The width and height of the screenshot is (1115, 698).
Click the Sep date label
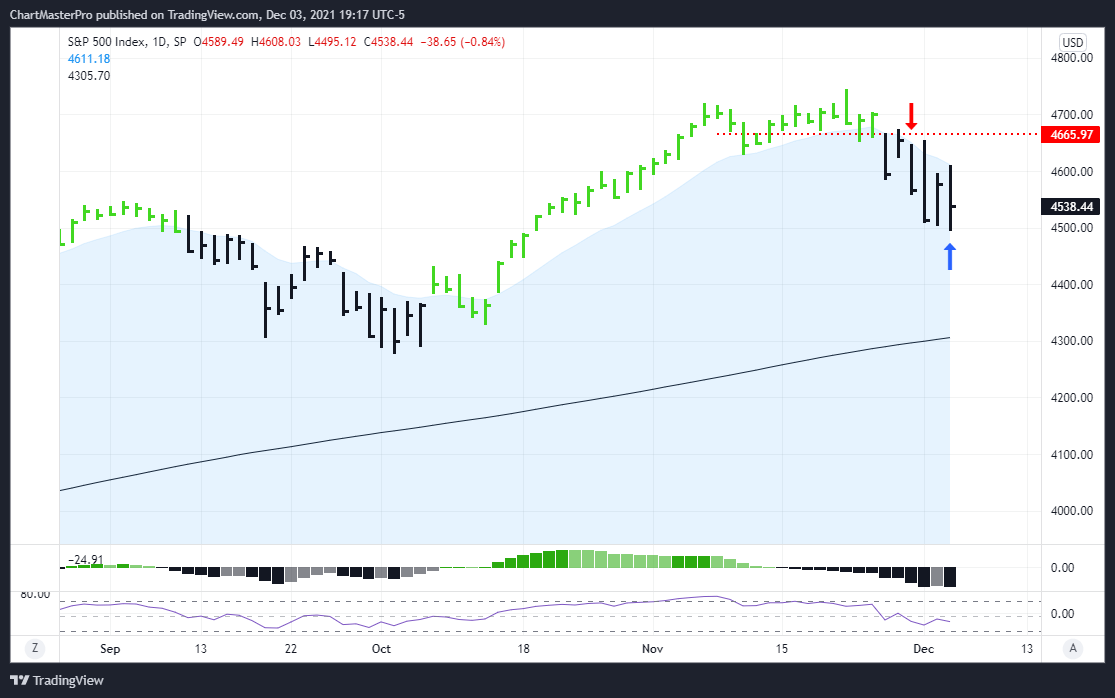pos(110,649)
